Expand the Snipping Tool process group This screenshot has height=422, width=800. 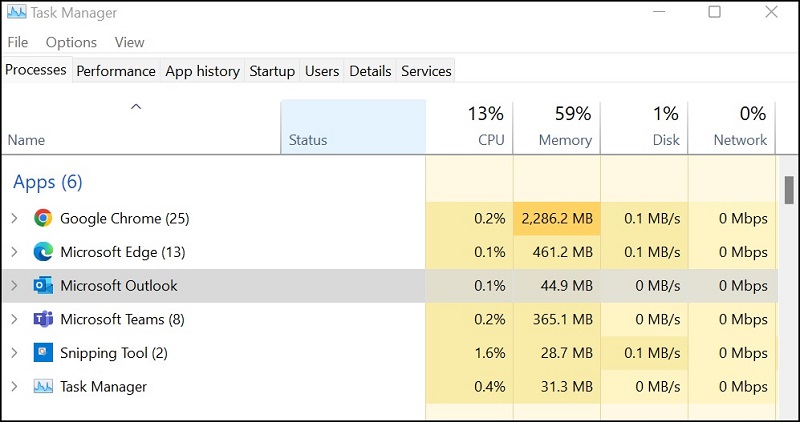tap(14, 353)
